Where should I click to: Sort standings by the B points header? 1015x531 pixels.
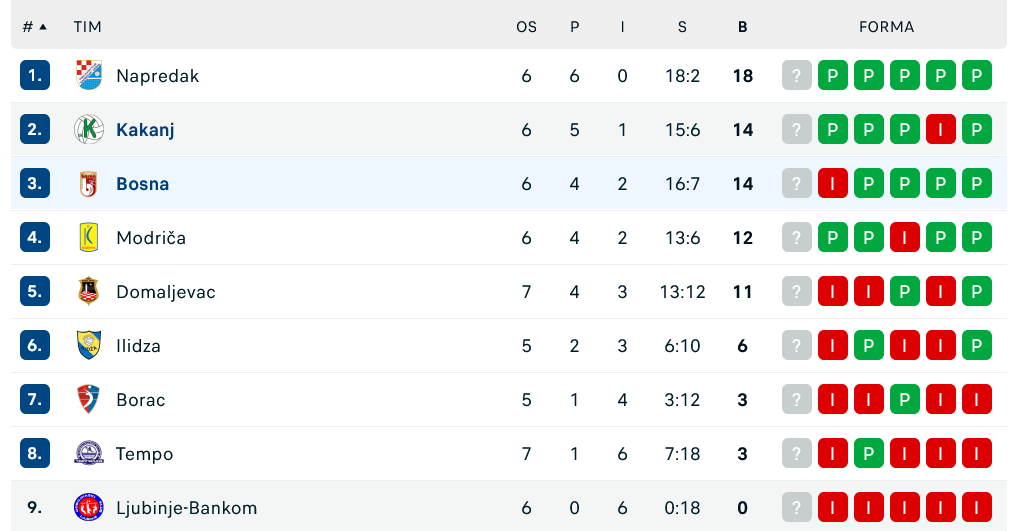pos(742,27)
